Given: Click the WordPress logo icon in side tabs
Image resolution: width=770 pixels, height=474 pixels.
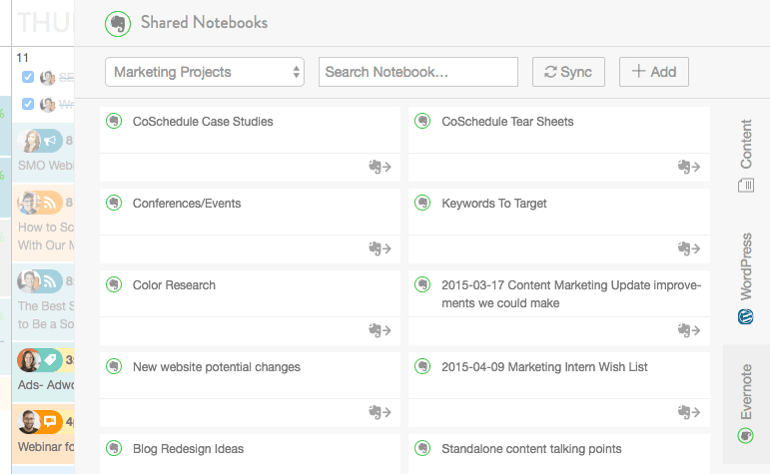Looking at the screenshot, I should [x=745, y=317].
